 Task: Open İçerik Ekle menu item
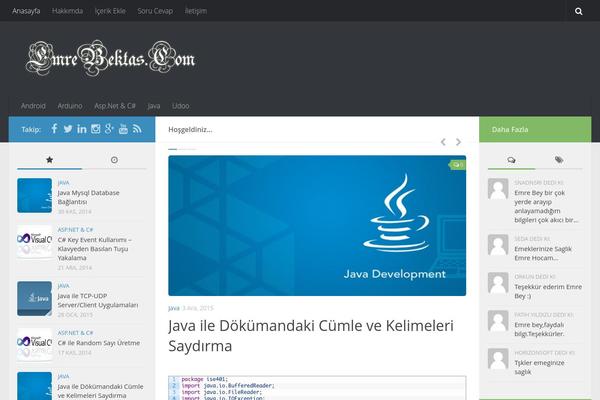click(x=110, y=11)
